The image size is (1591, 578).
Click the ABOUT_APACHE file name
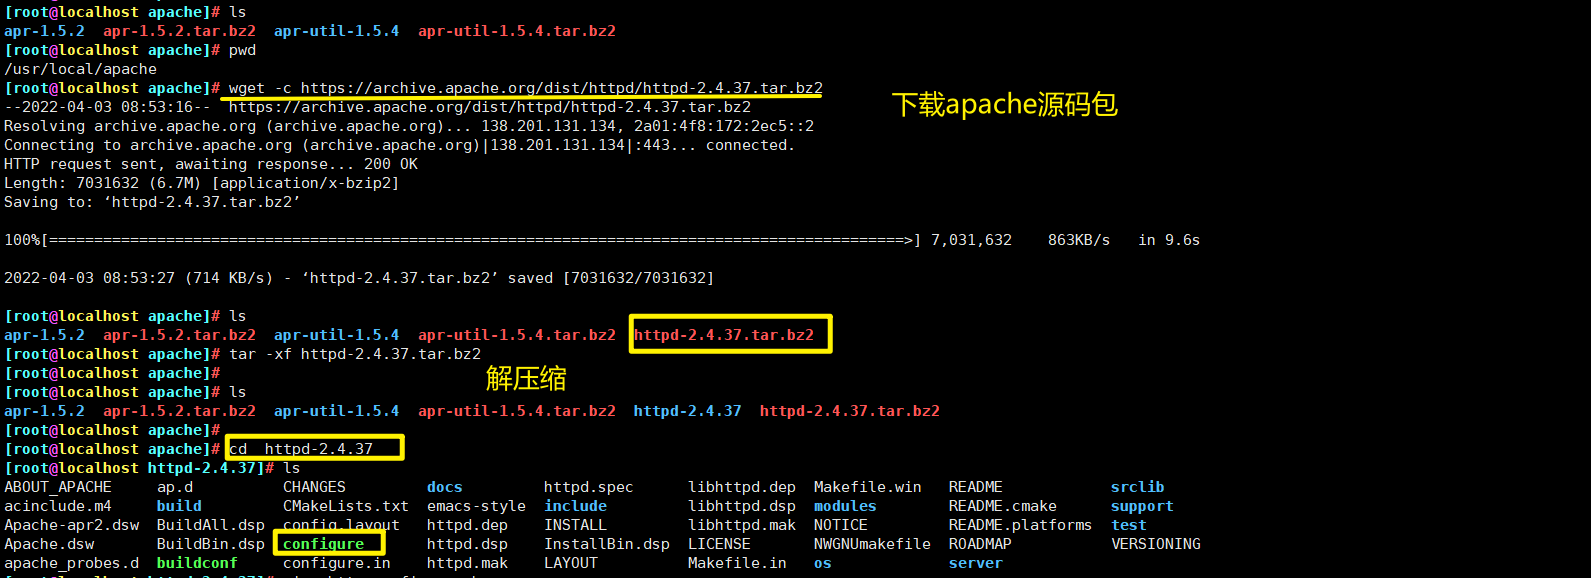pos(58,487)
